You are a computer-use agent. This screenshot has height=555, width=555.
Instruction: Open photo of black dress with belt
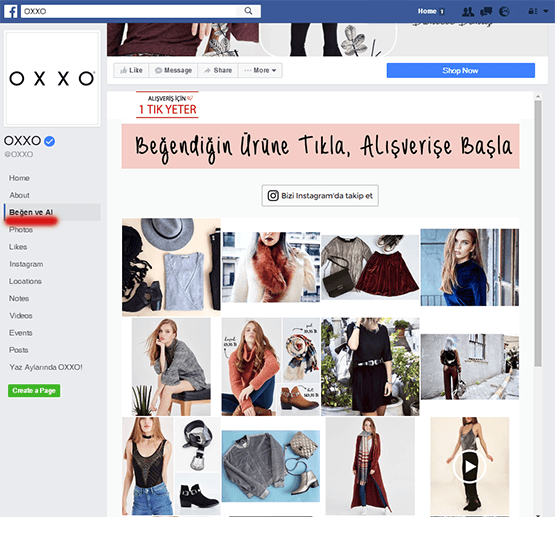(x=370, y=366)
